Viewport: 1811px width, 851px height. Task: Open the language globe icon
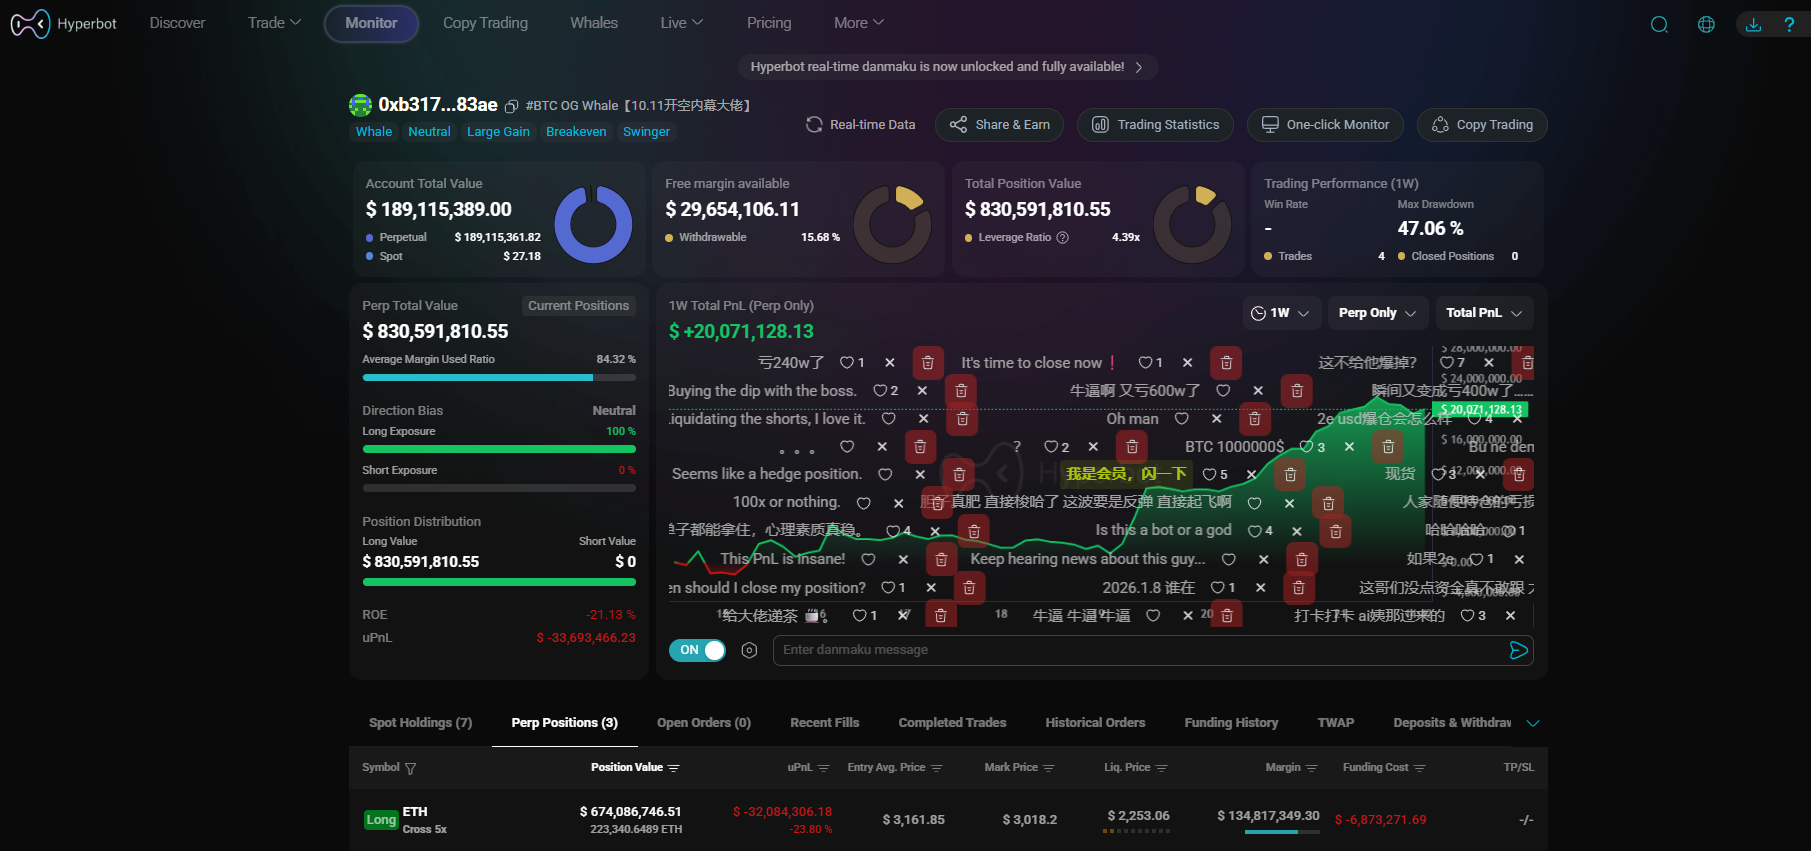click(x=1706, y=24)
